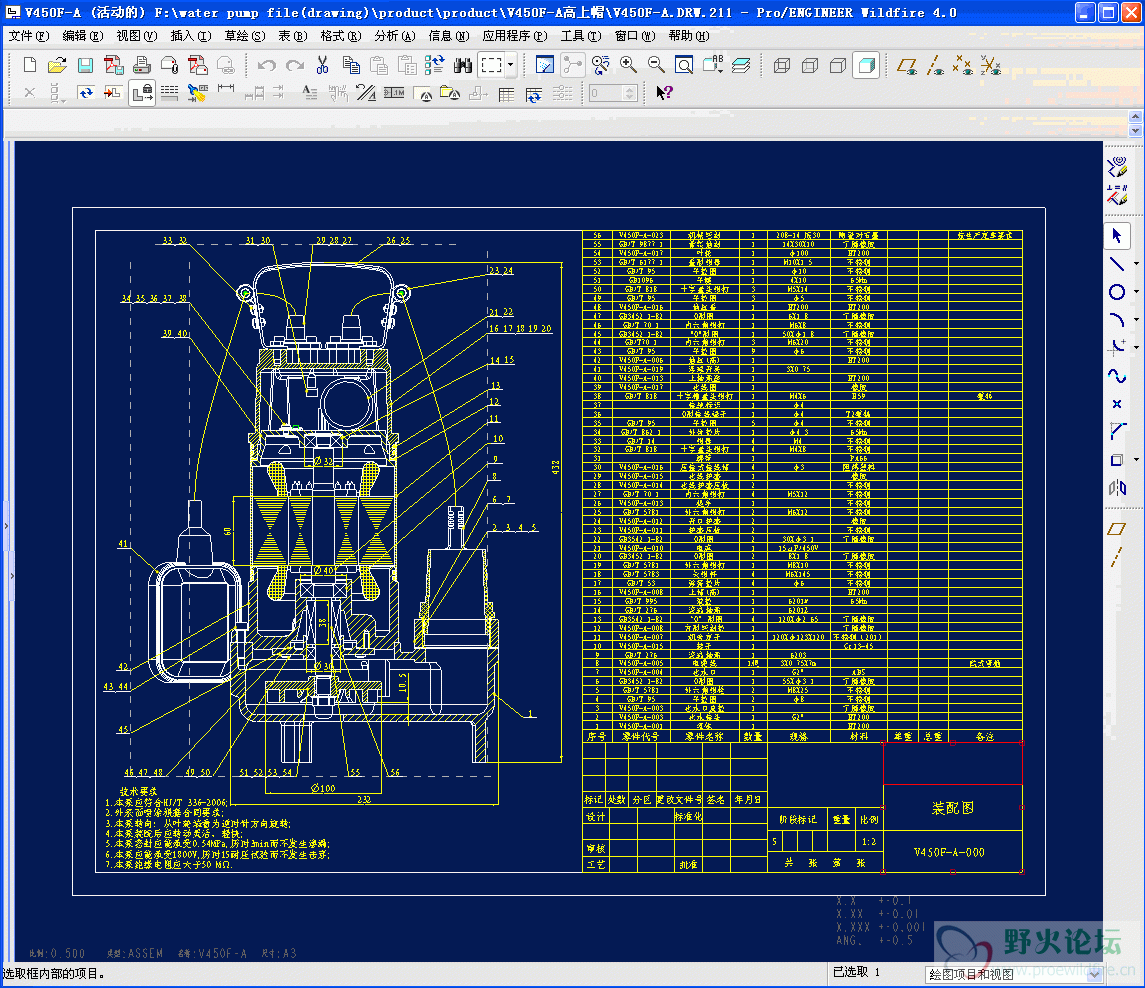Open the 分析 (Analysis) menu

click(395, 36)
